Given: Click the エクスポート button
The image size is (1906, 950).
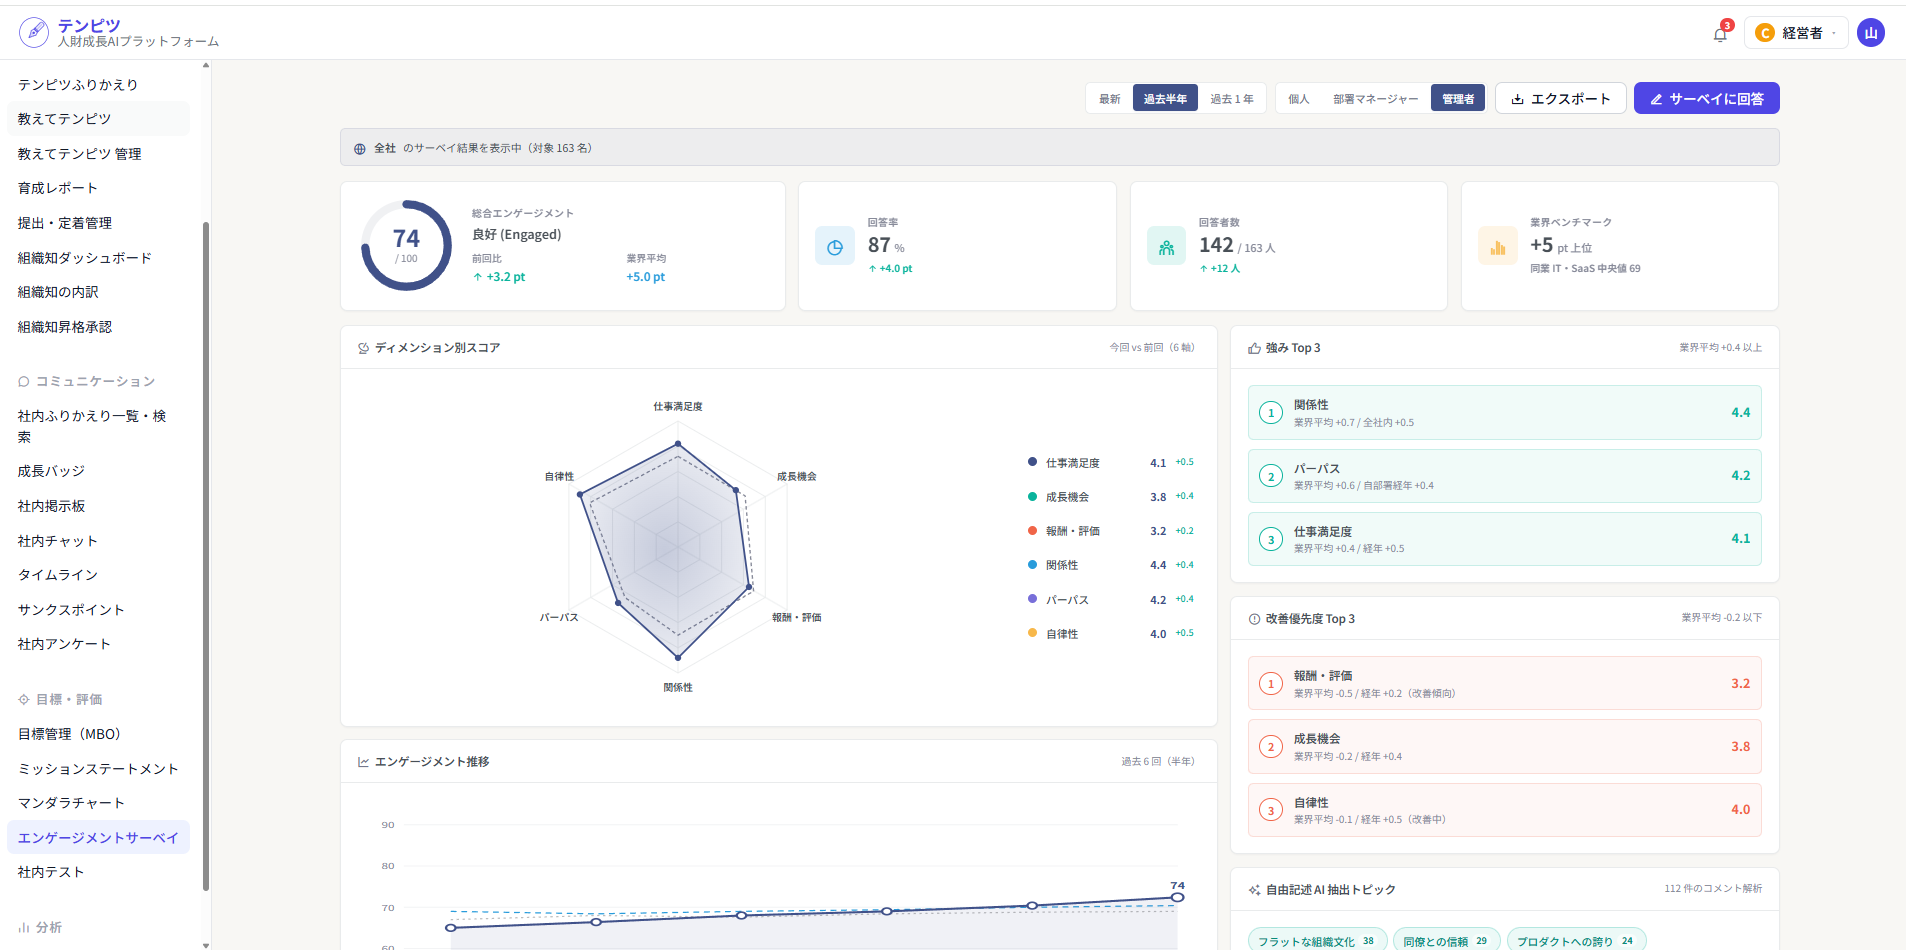Looking at the screenshot, I should pos(1561,99).
